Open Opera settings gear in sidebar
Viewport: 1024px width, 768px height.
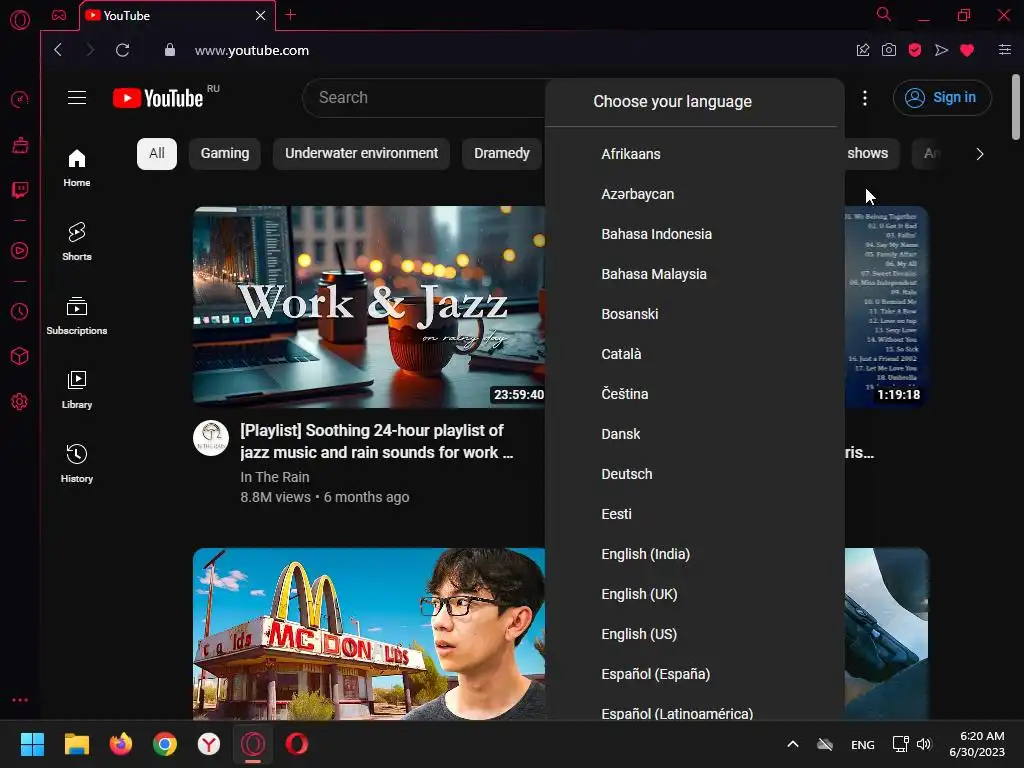pyautogui.click(x=20, y=402)
